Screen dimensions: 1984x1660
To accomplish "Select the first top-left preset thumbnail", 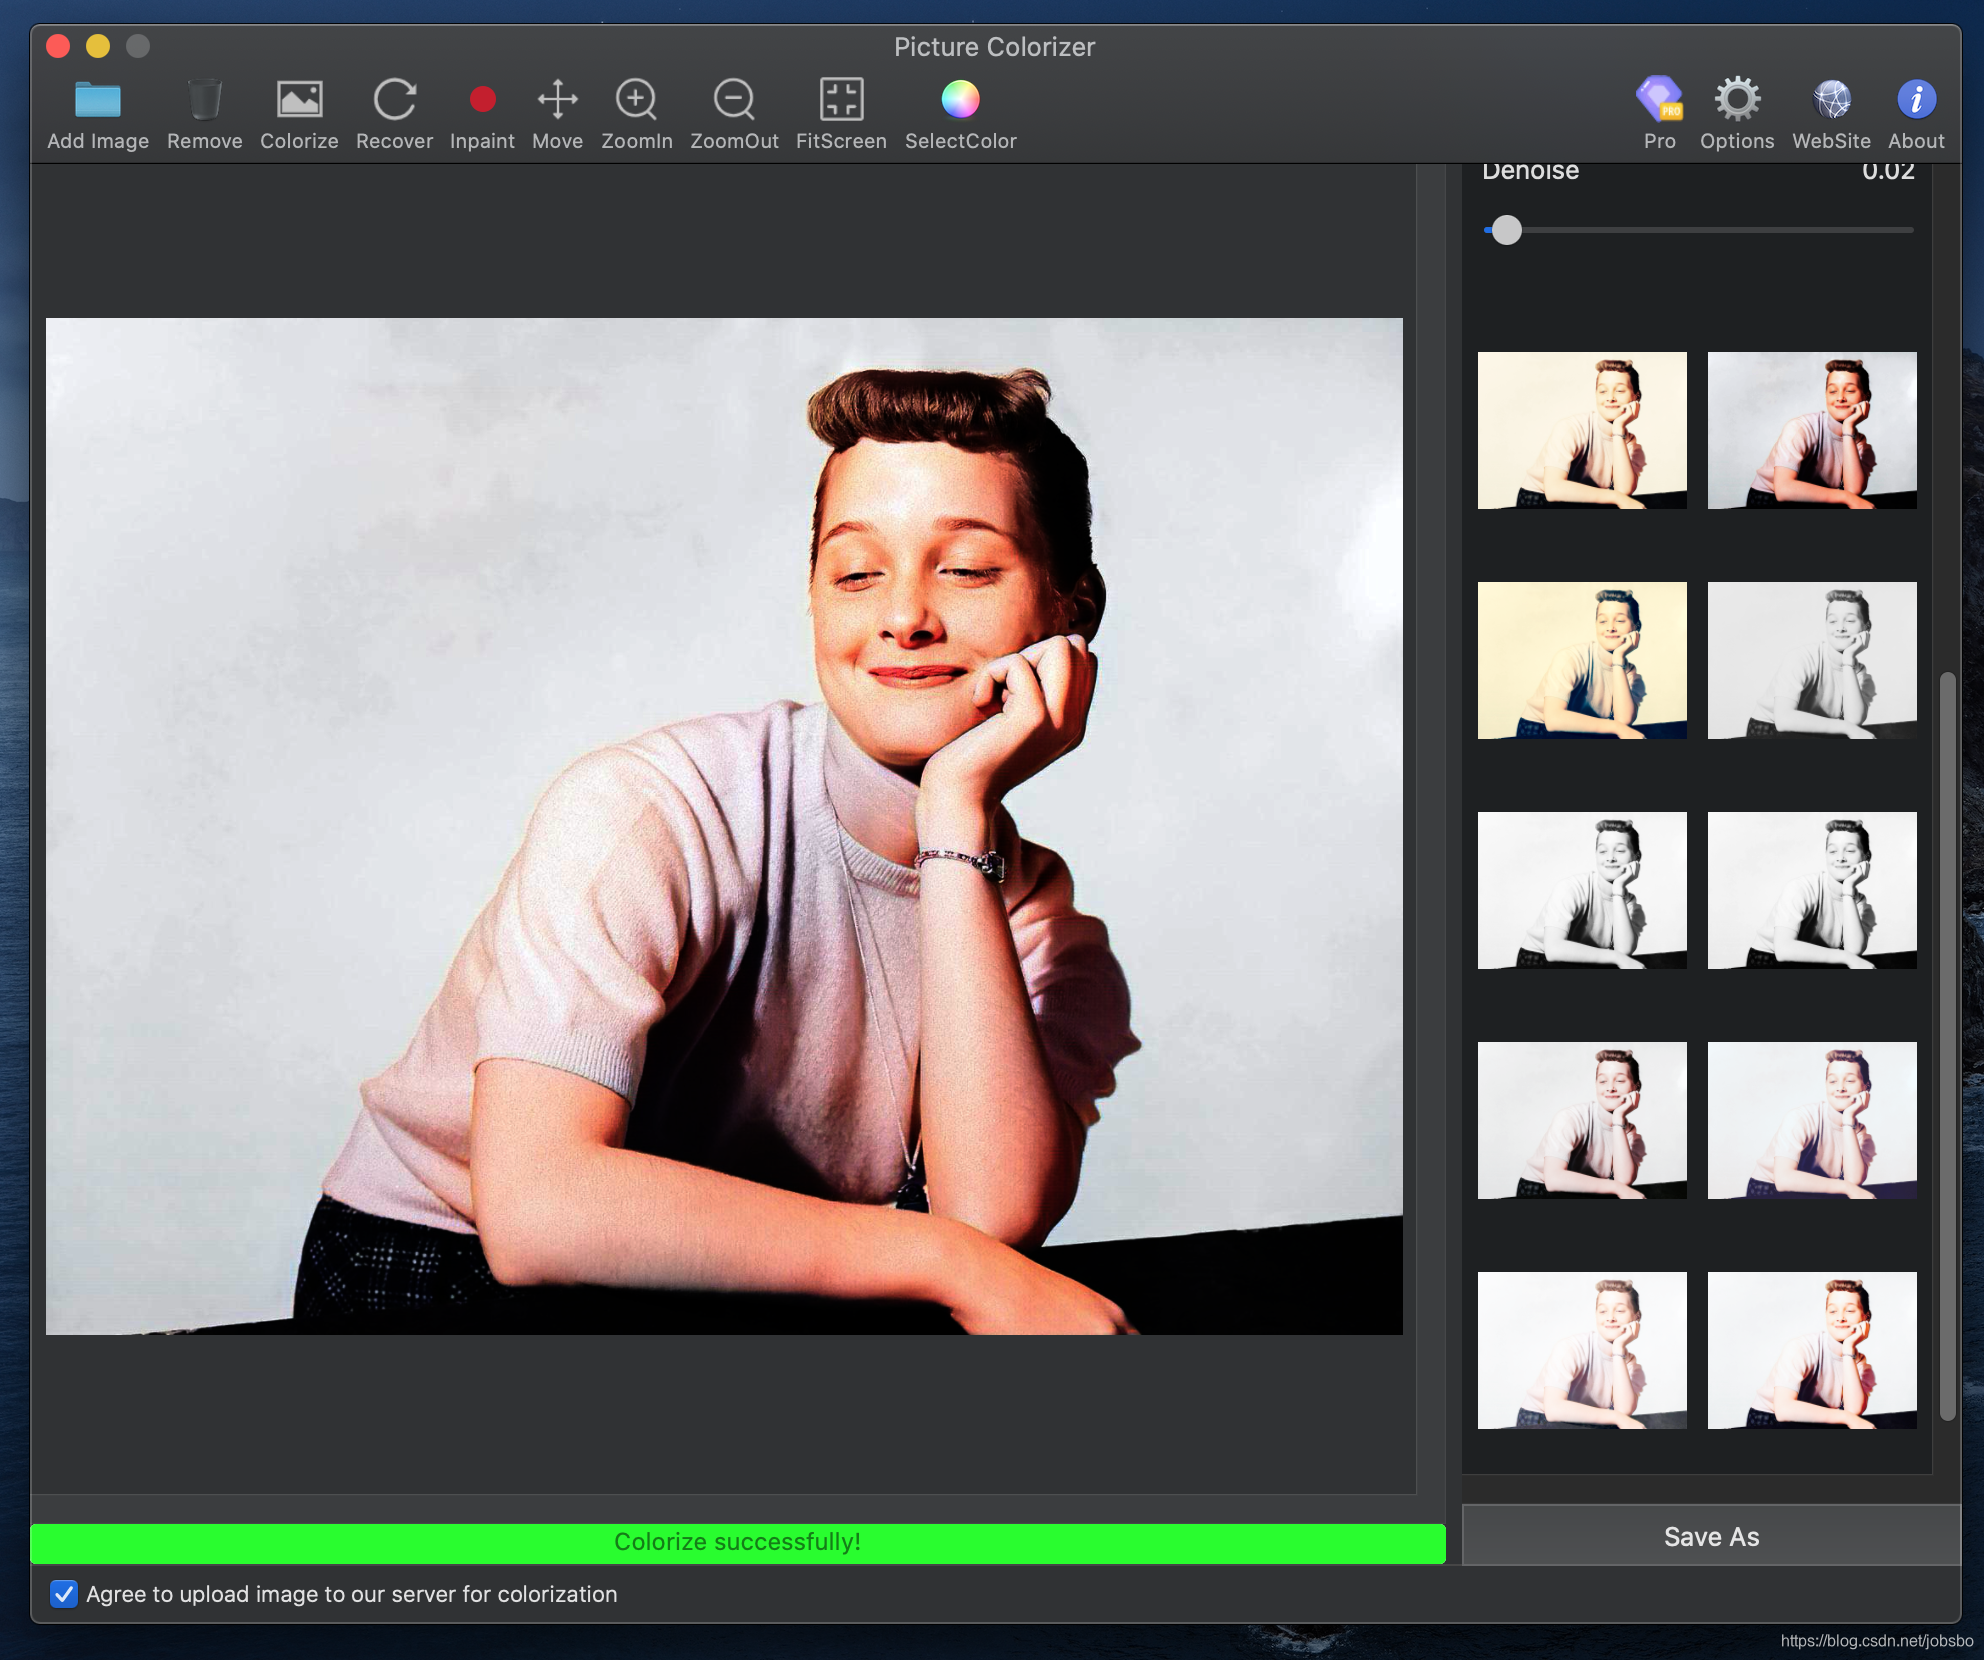I will 1582,430.
